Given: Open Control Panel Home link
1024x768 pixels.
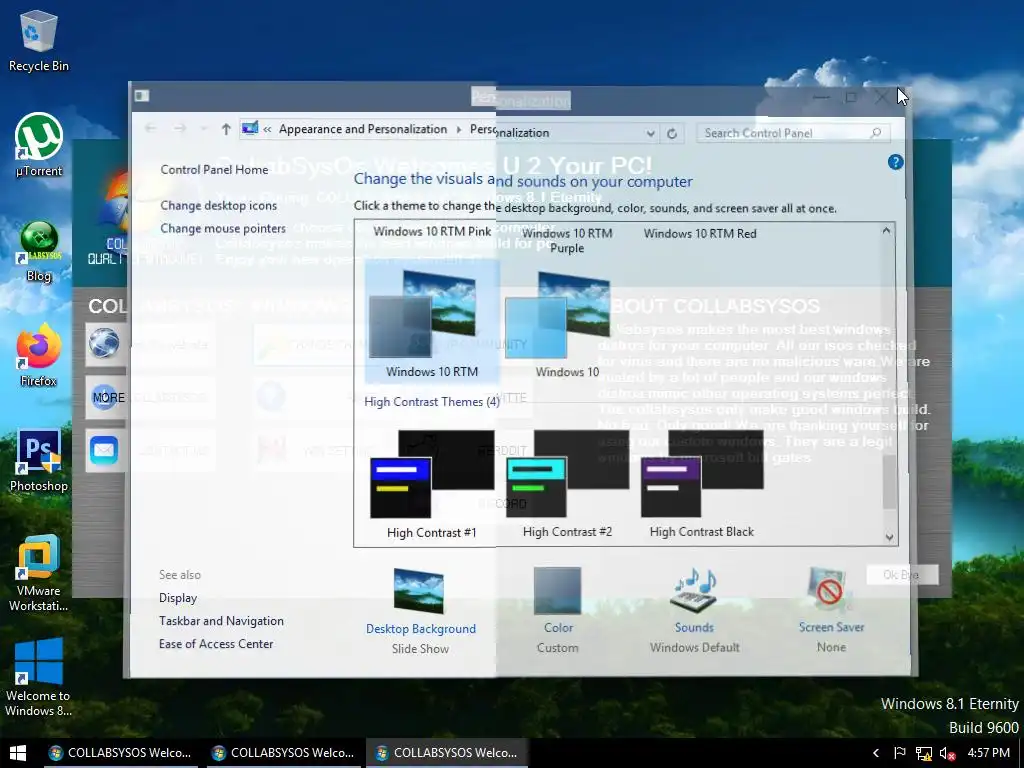Looking at the screenshot, I should pos(214,170).
